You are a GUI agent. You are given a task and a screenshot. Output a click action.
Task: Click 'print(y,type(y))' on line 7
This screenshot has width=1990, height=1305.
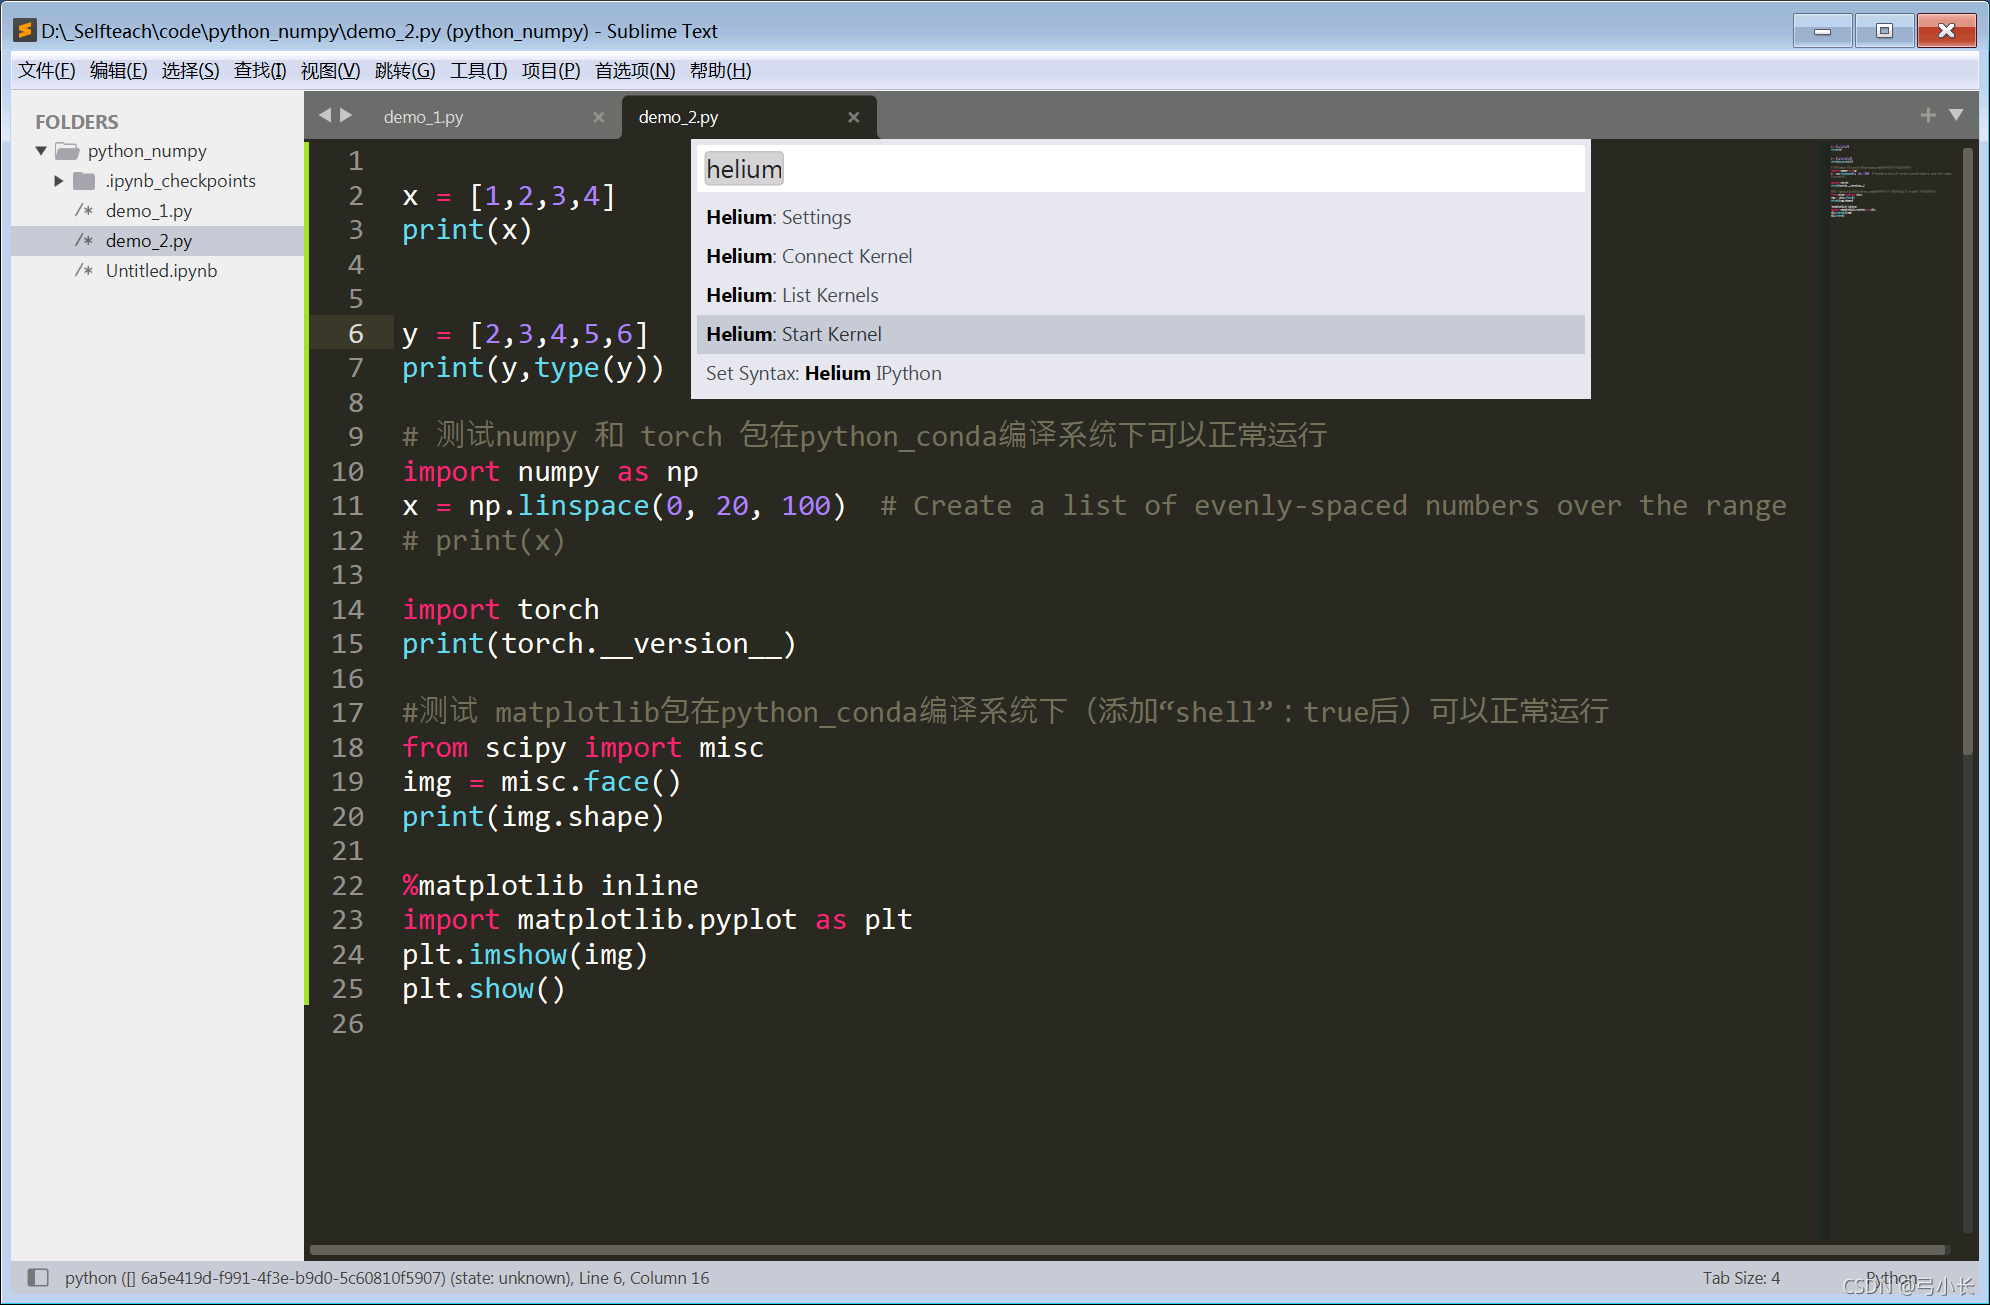(533, 368)
